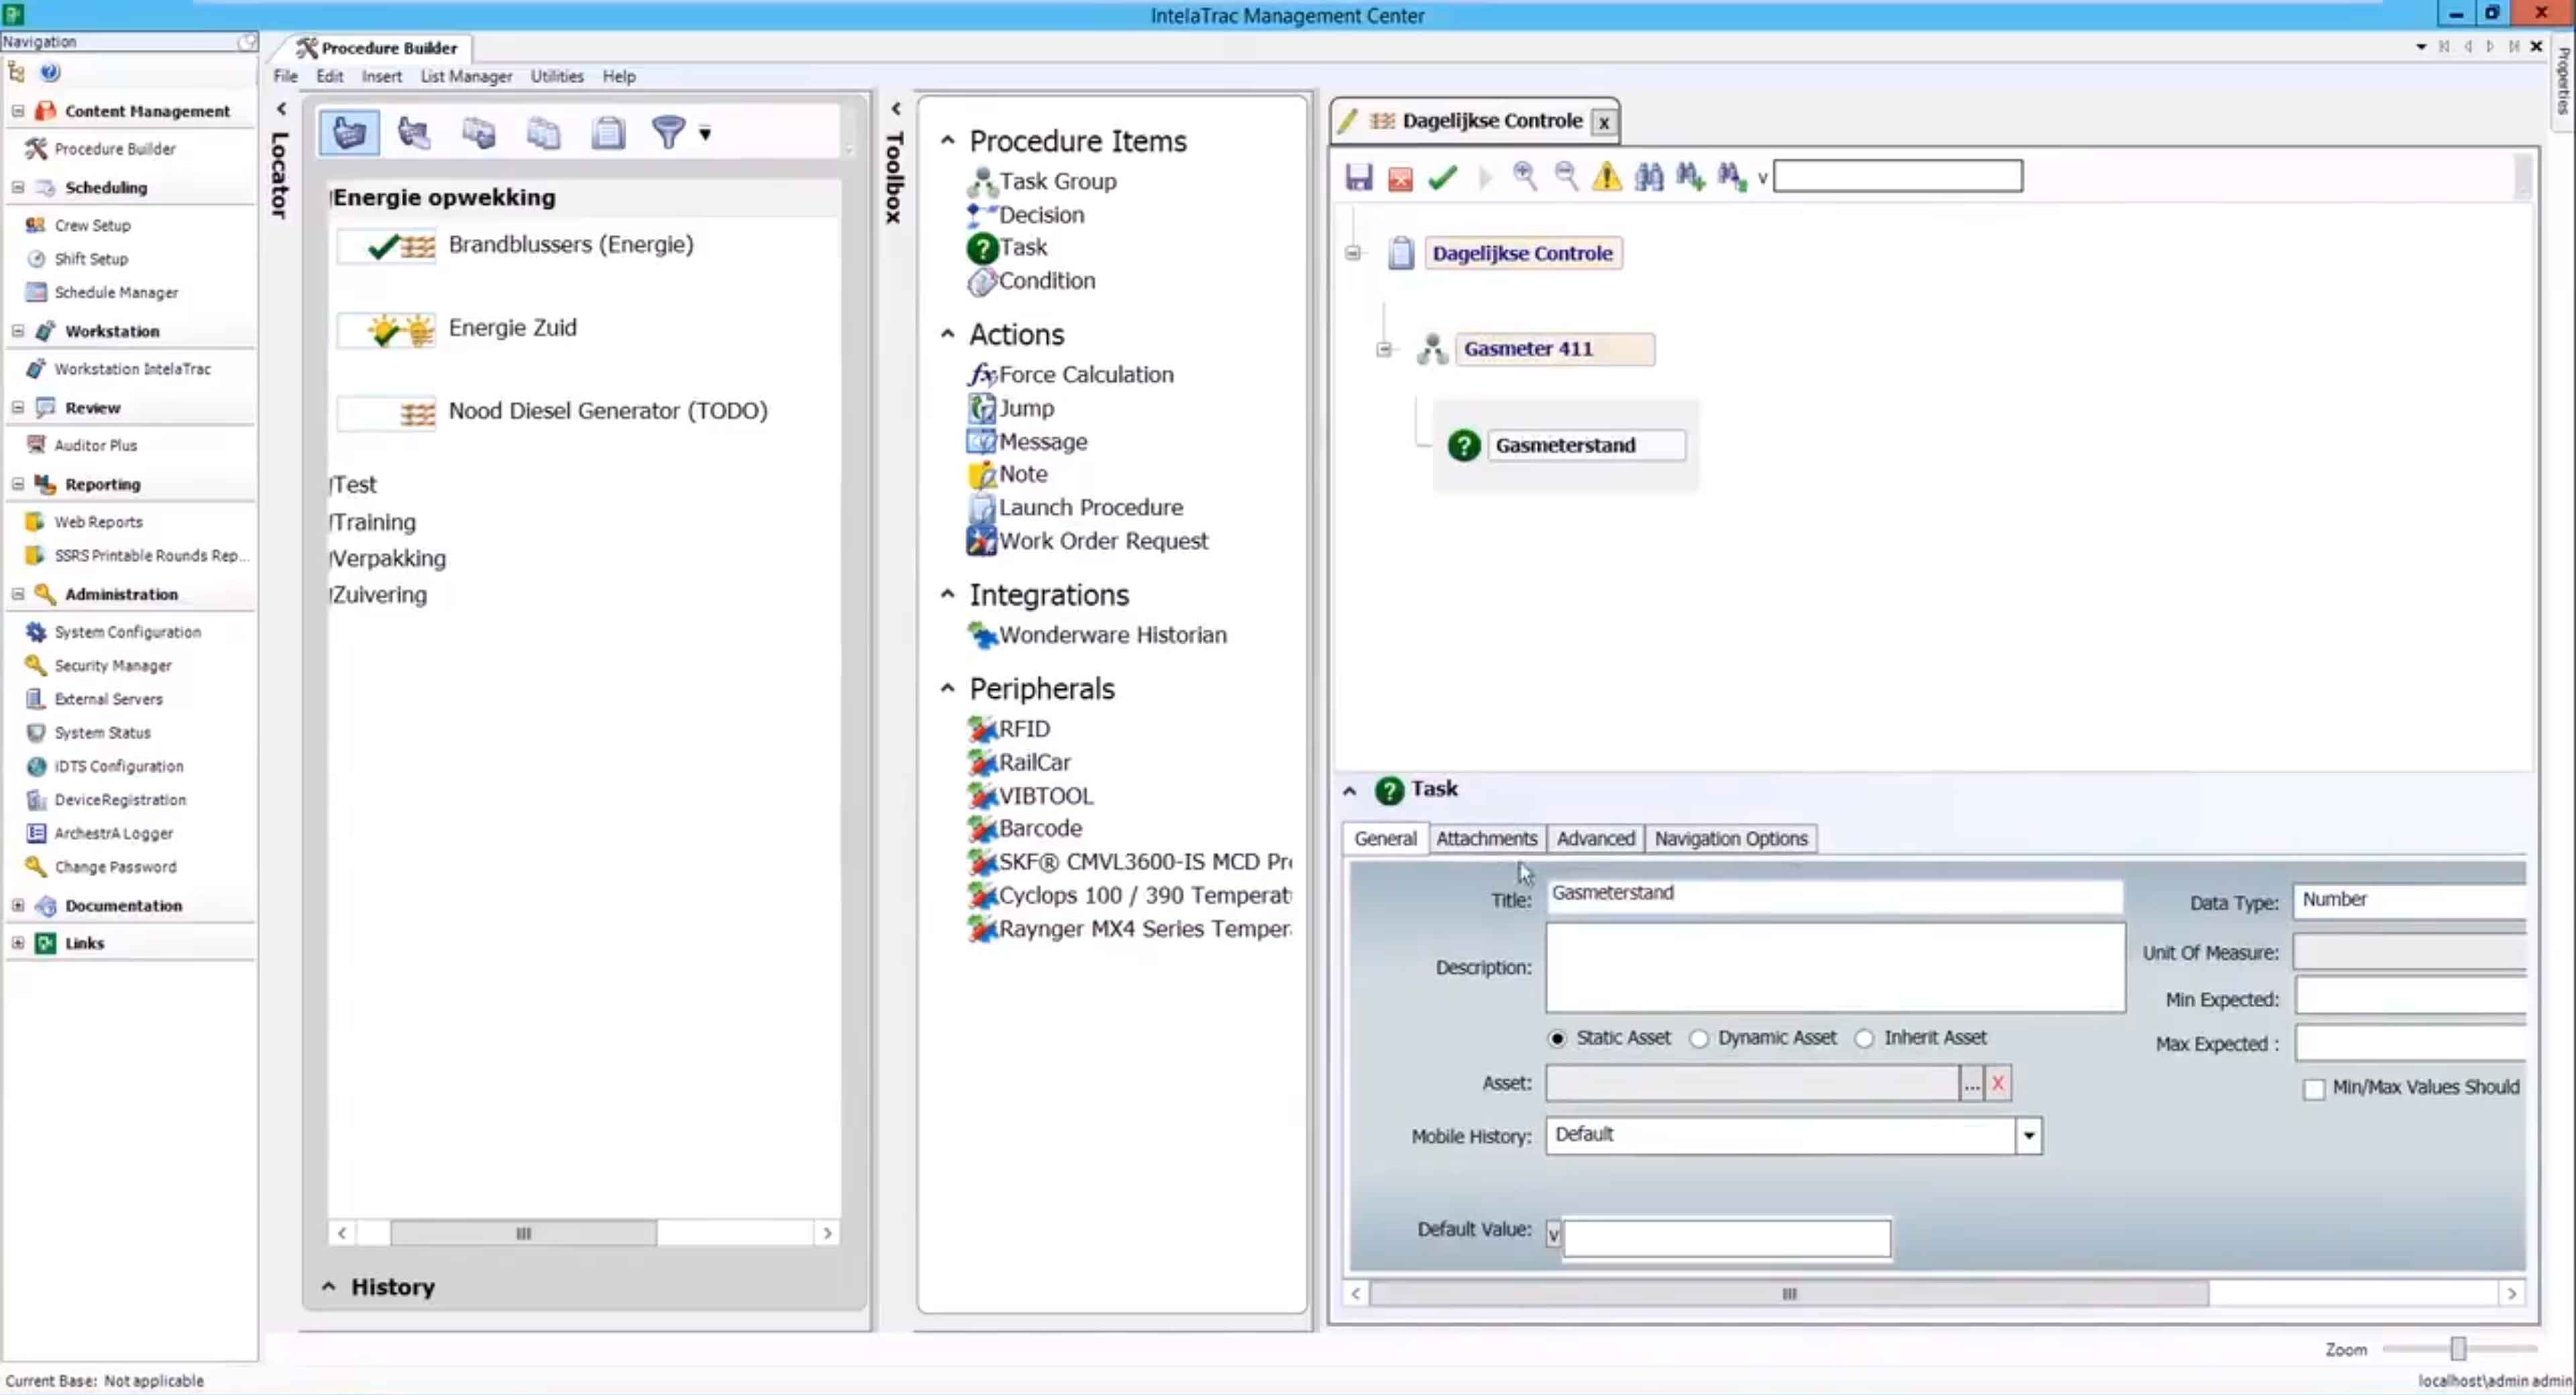
Task: Open Security Manager in navigation
Action: tap(112, 665)
